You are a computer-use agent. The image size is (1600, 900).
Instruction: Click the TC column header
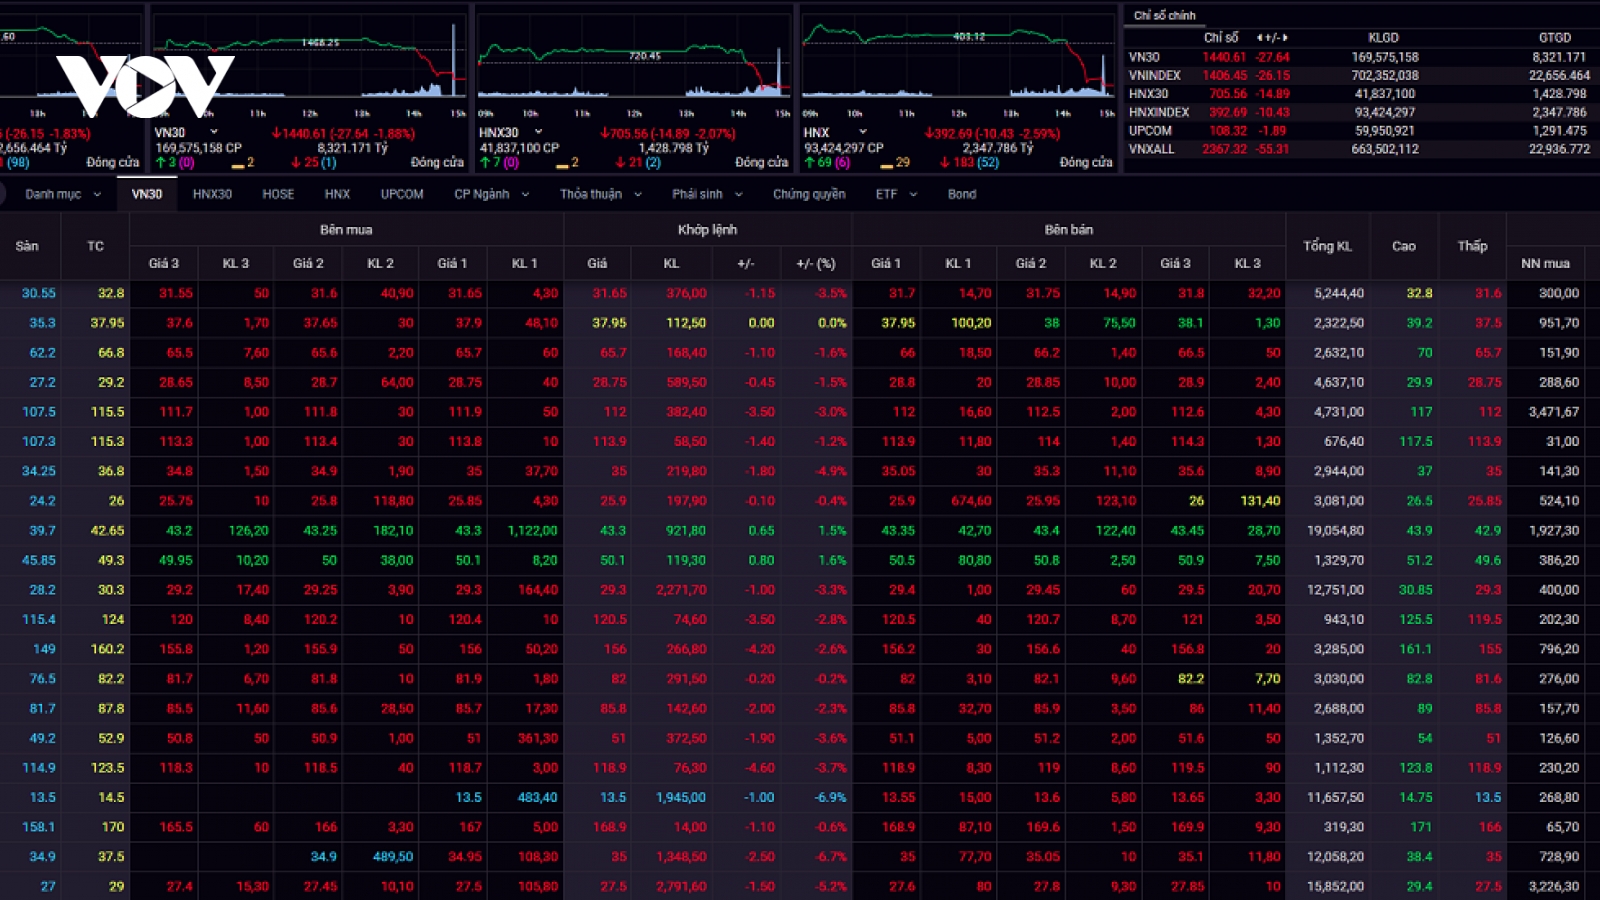pyautogui.click(x=95, y=246)
